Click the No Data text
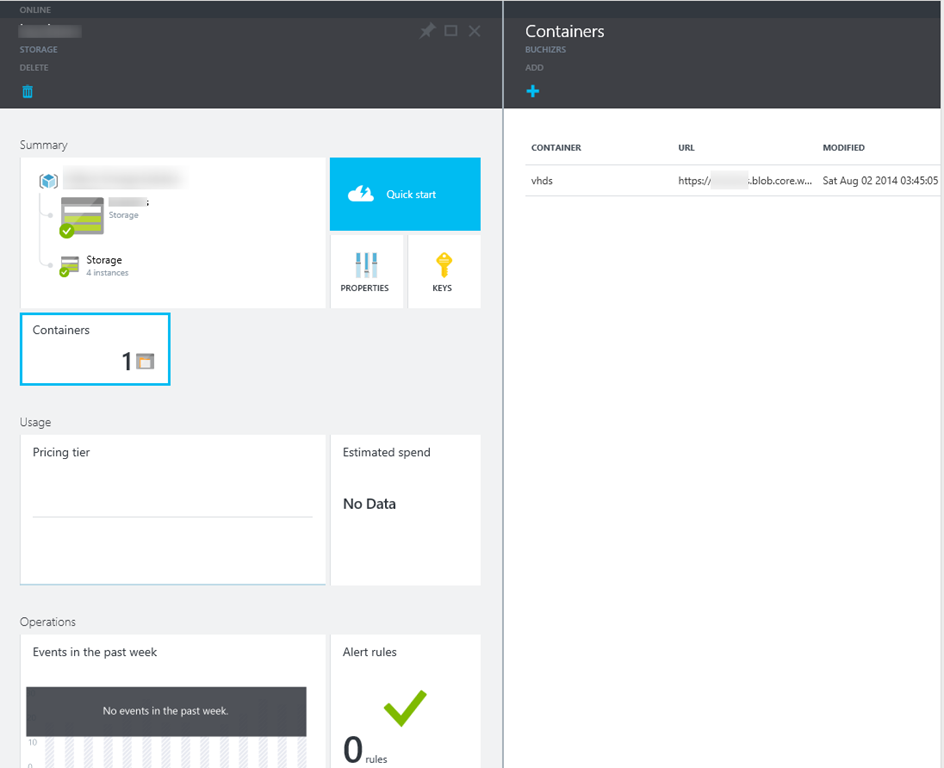944x768 pixels. [x=369, y=504]
